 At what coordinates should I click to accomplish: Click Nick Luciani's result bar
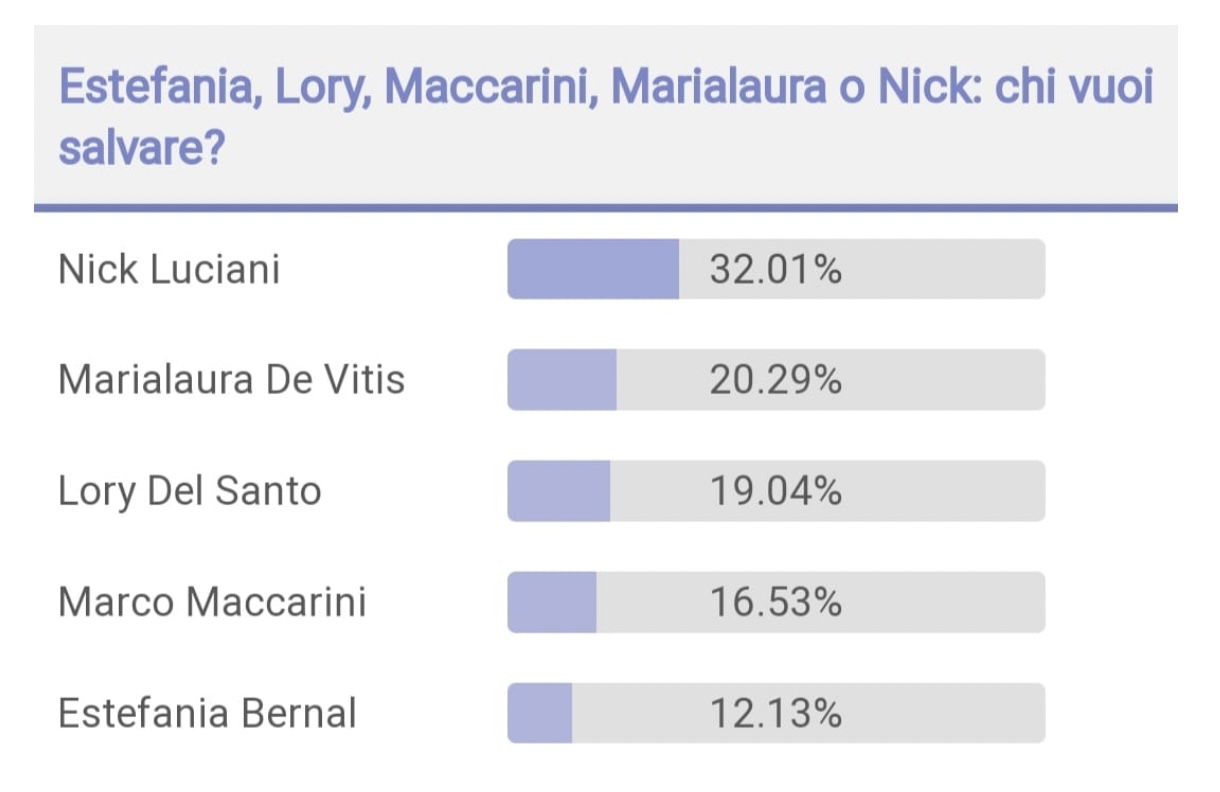776,269
